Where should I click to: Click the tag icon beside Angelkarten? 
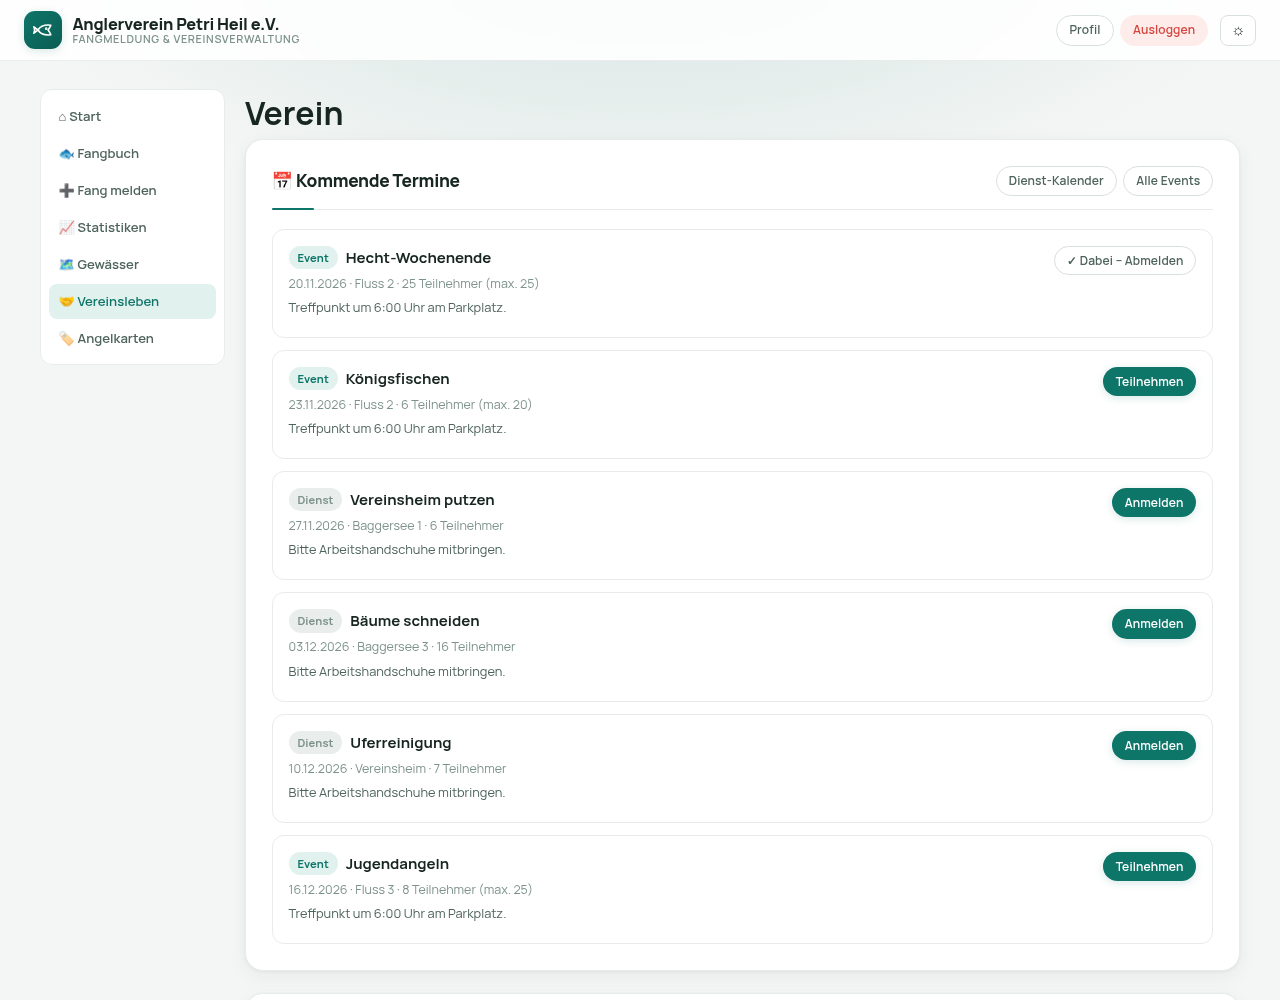[66, 339]
